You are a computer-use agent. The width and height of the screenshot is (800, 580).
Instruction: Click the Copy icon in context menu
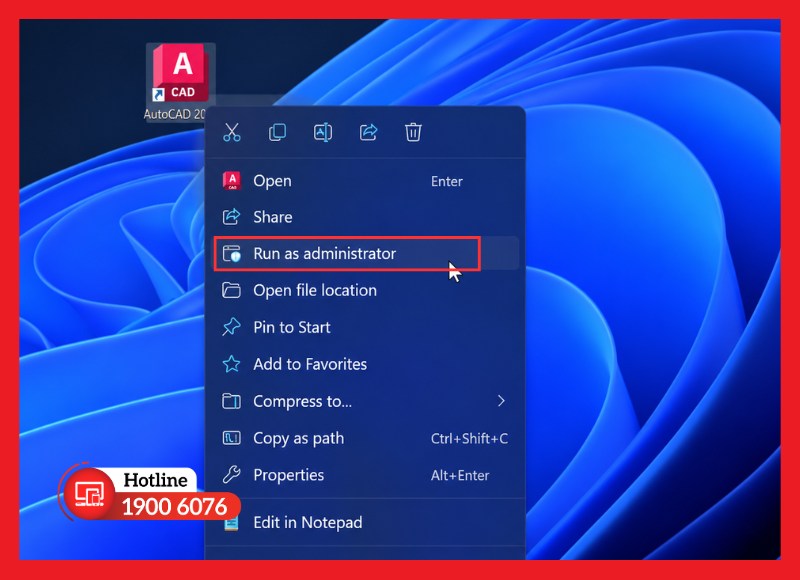point(277,133)
